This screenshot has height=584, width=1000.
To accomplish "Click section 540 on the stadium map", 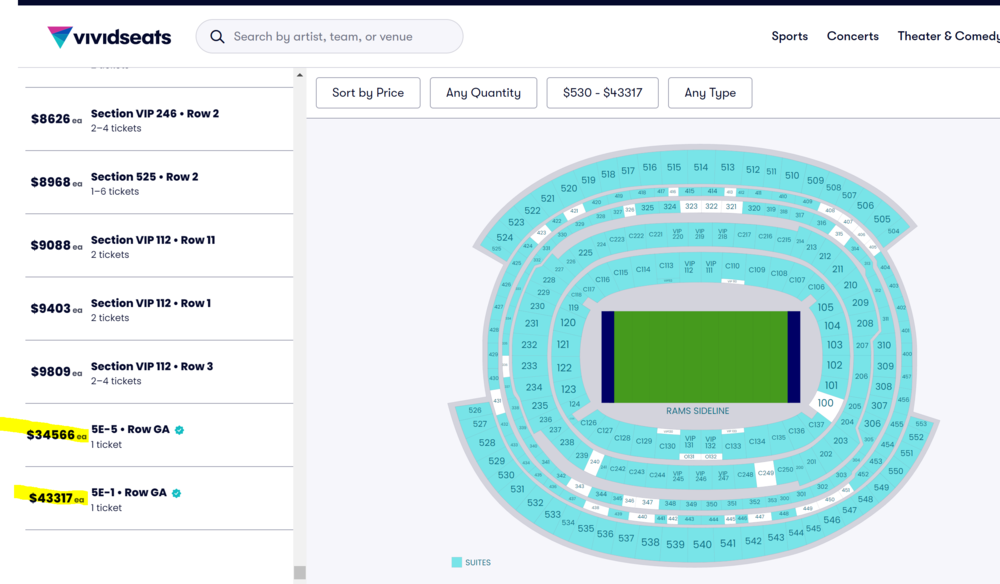I will pyautogui.click(x=702, y=544).
